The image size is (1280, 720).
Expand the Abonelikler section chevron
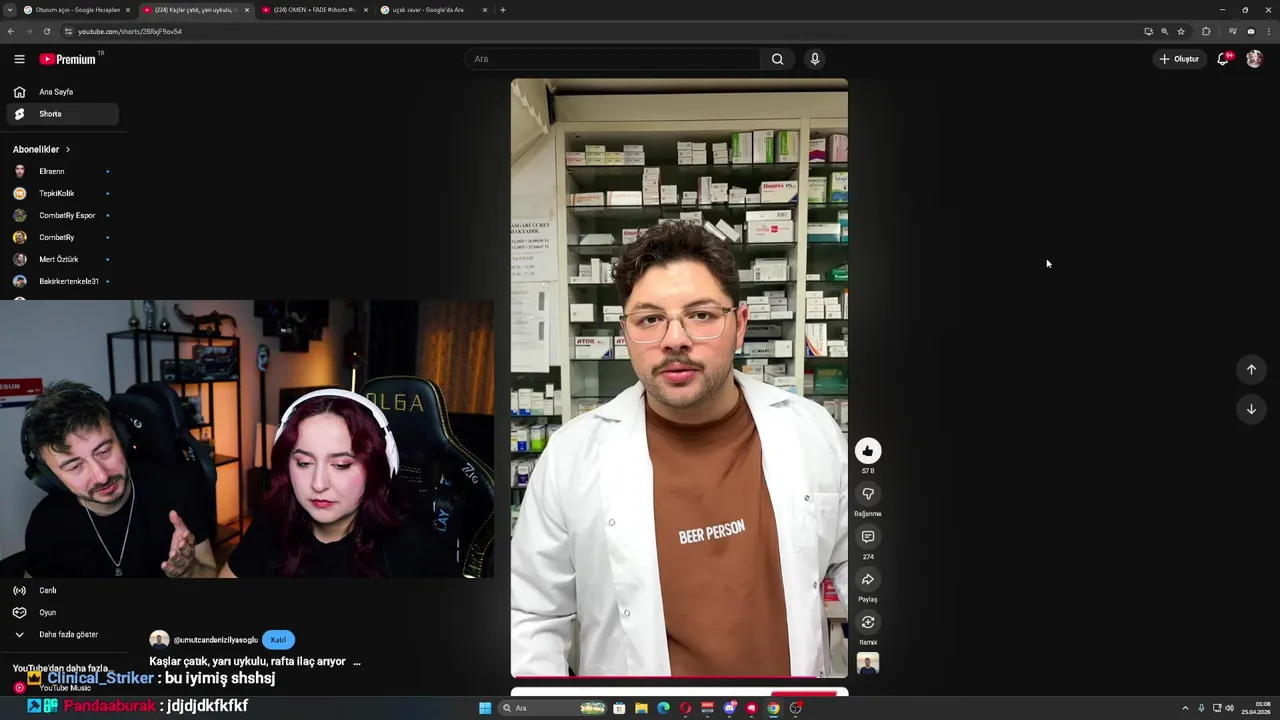(68, 149)
